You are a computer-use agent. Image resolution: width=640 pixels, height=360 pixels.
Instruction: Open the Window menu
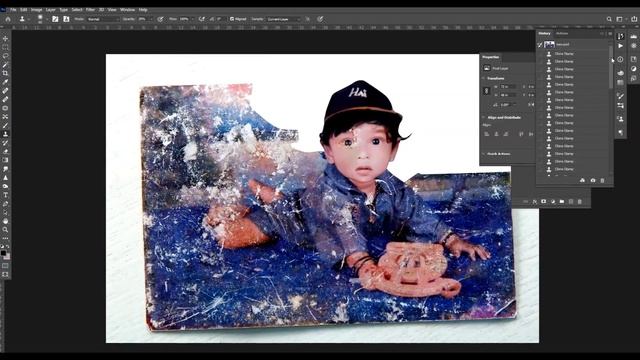(x=127, y=9)
